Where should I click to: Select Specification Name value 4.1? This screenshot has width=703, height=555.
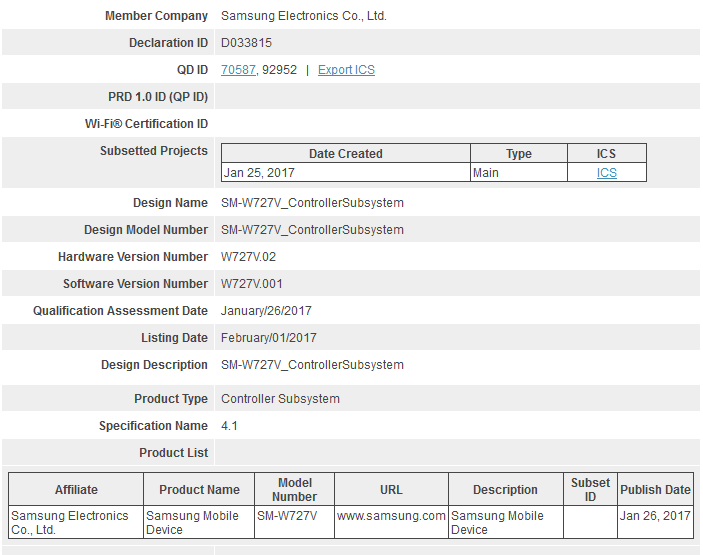point(229,425)
